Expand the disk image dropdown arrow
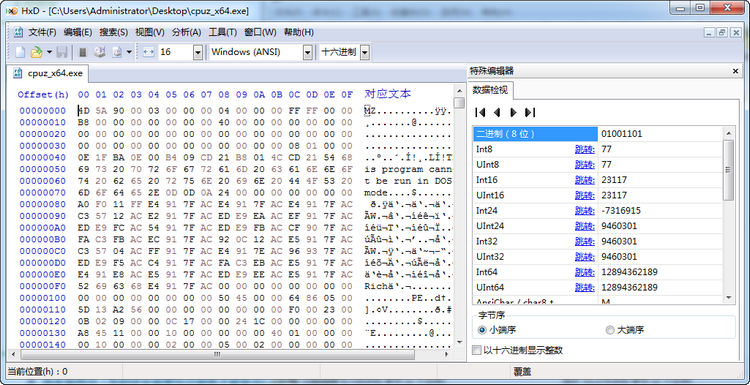The image size is (750, 385). click(x=129, y=52)
